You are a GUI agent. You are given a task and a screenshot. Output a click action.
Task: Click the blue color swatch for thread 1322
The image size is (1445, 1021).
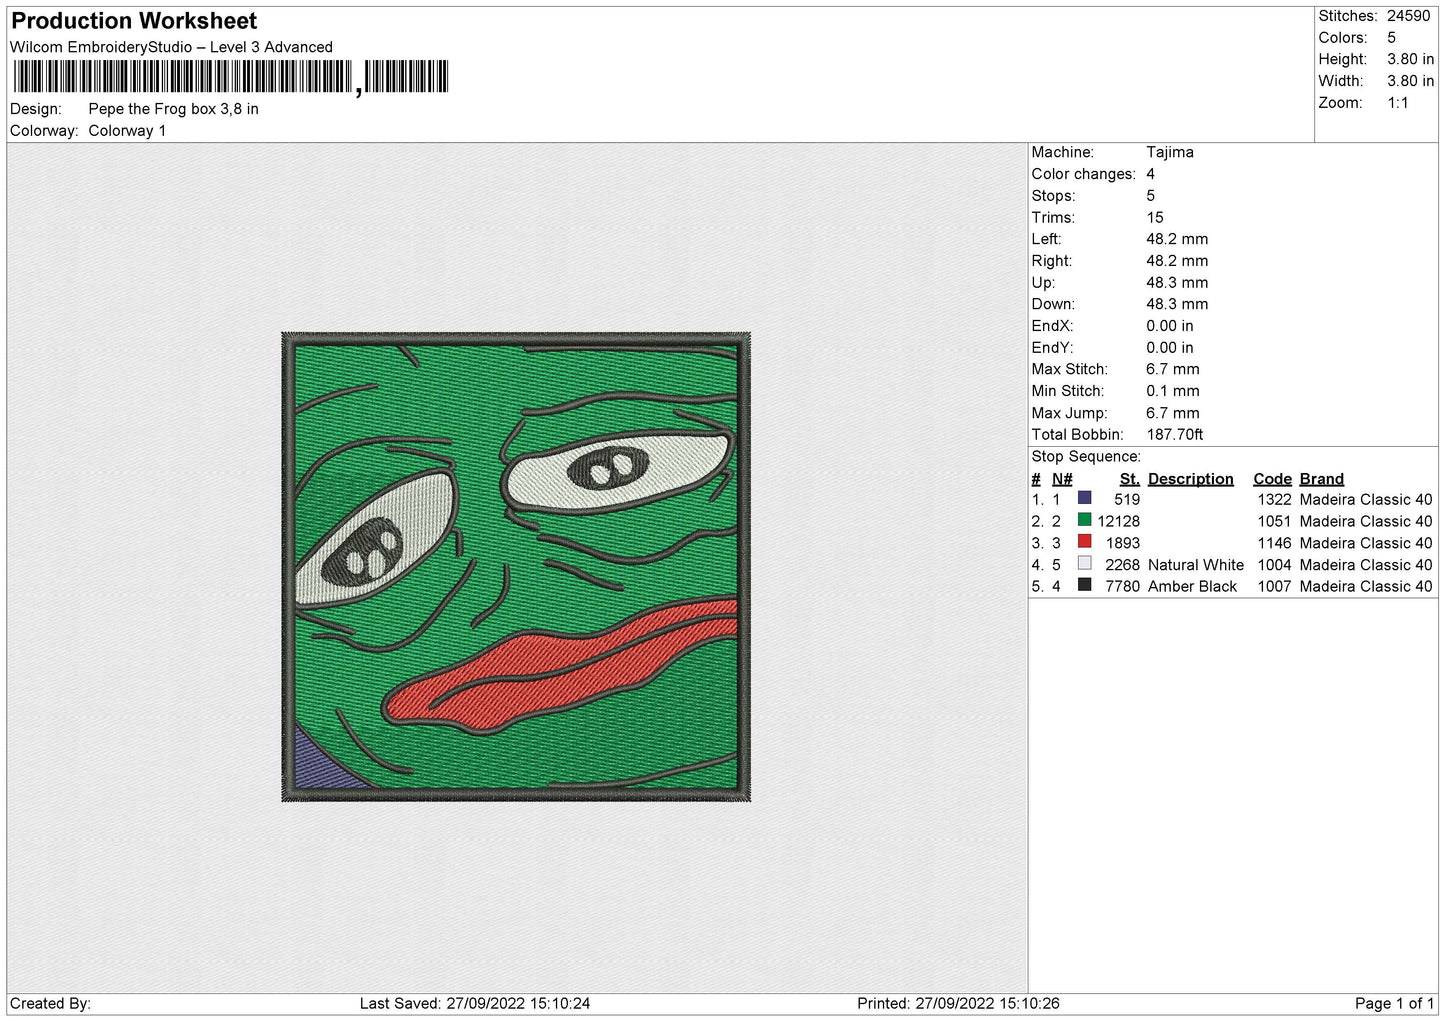point(1084,498)
